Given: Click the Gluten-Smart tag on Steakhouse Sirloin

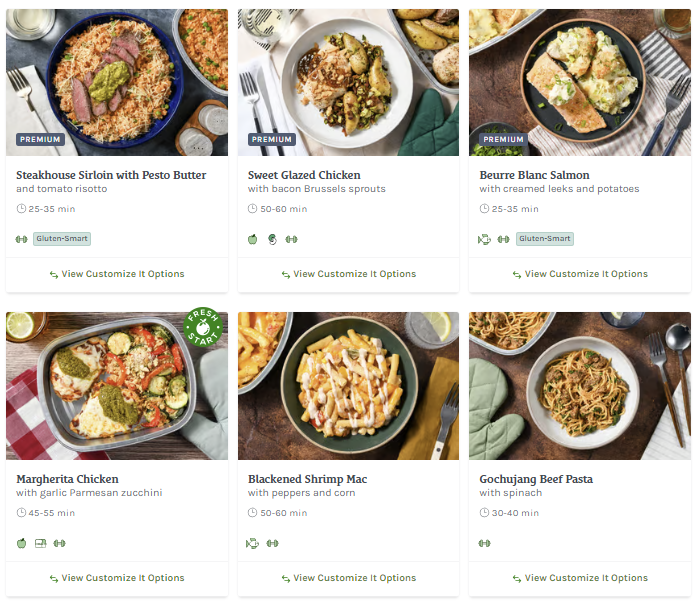Looking at the screenshot, I should point(62,239).
